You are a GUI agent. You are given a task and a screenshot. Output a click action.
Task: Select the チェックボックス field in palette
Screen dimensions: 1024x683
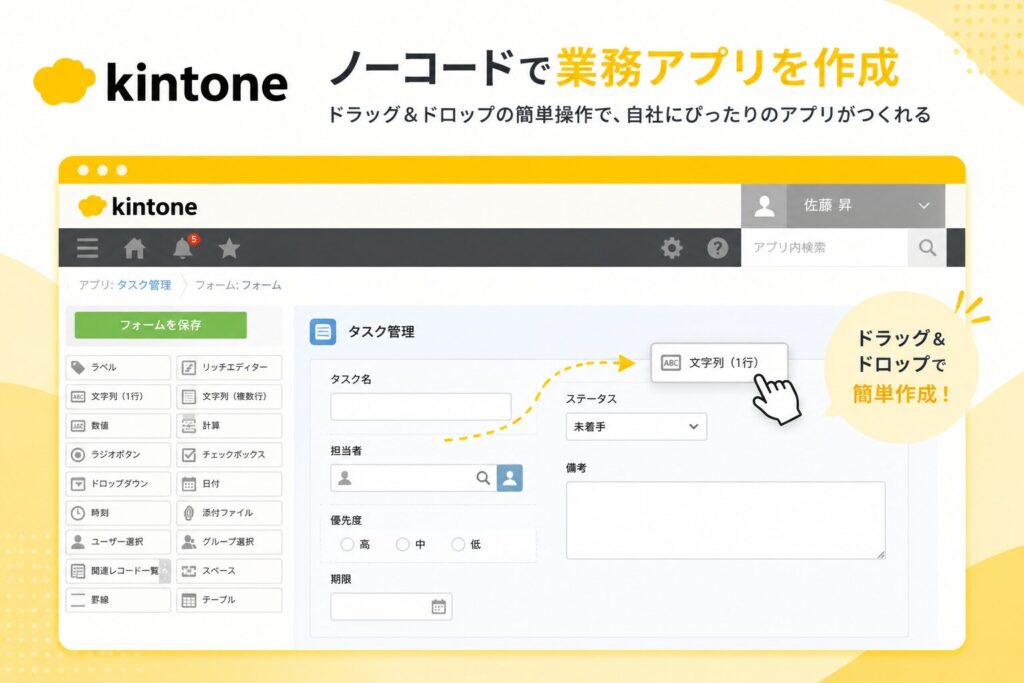click(x=229, y=454)
